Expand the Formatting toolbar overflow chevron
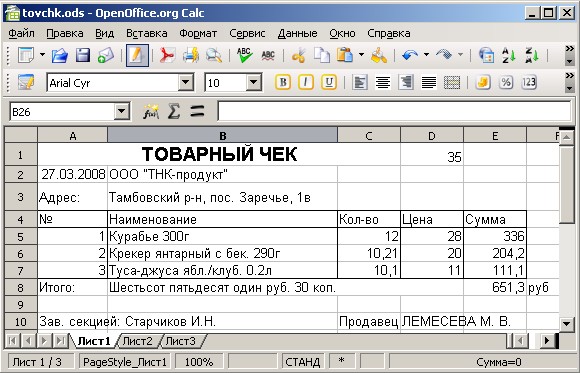 click(x=569, y=76)
